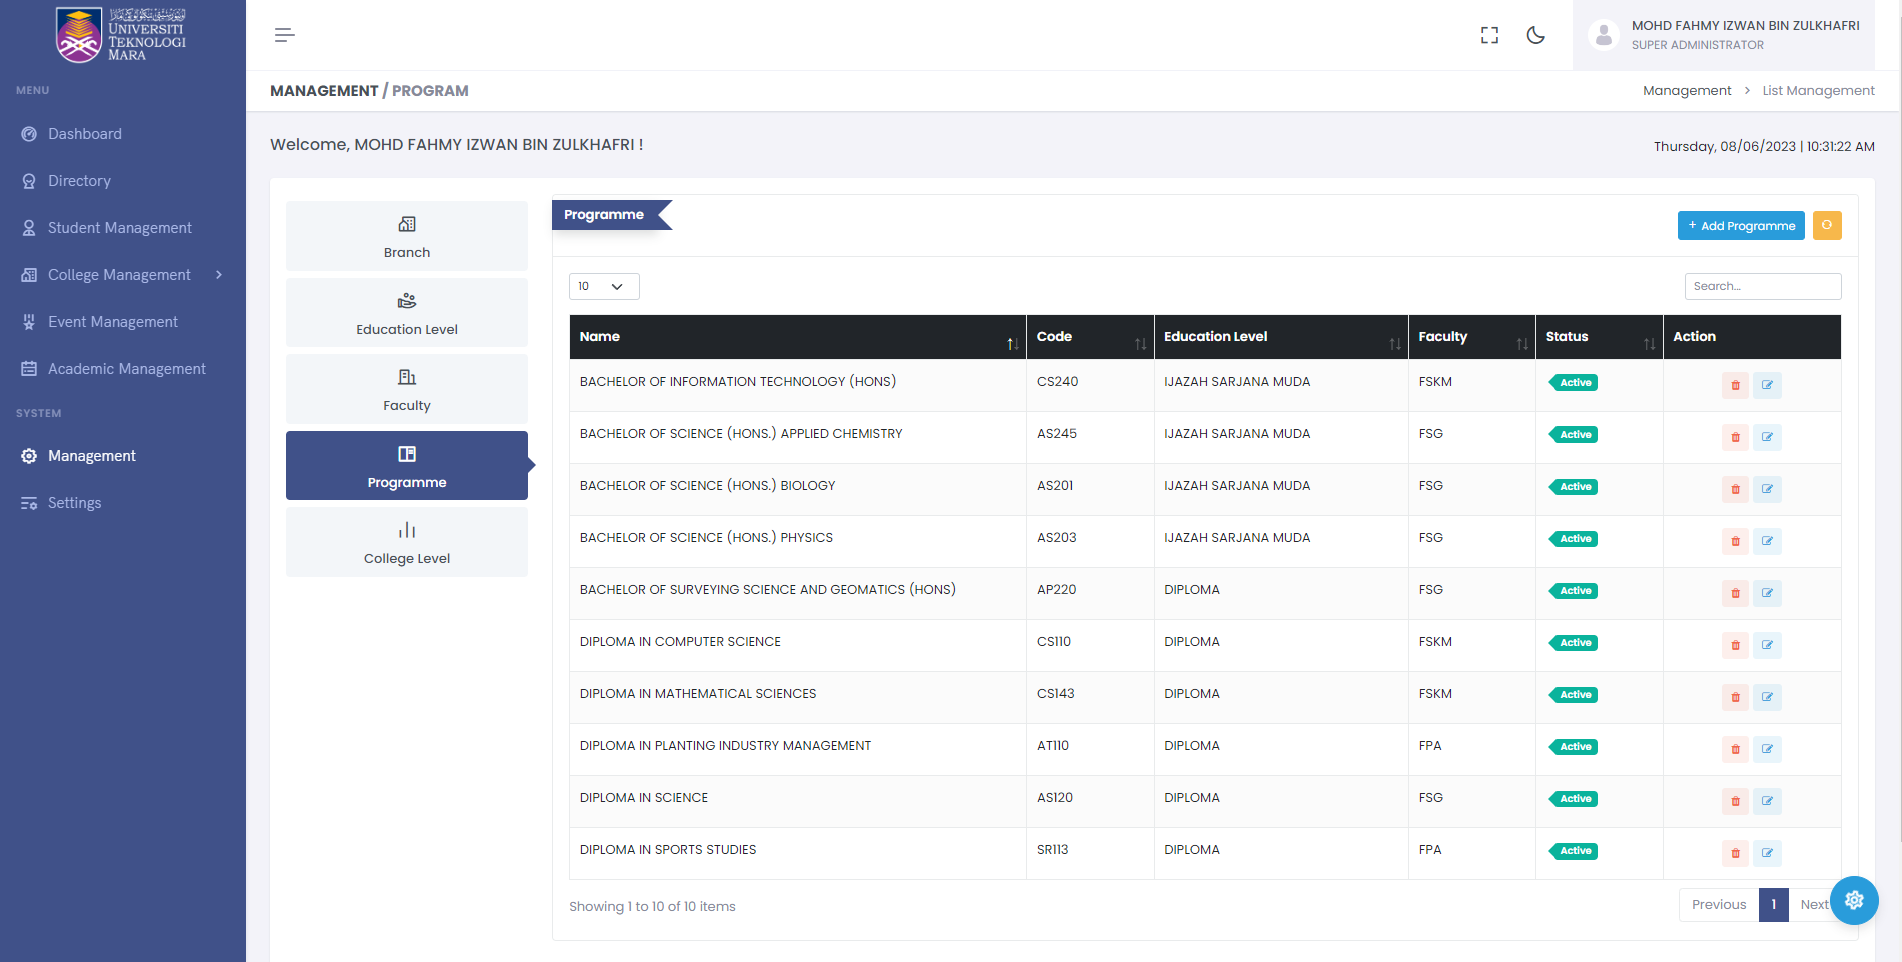Enter fullscreen mode using the top bar icon
The height and width of the screenshot is (962, 1902).
(x=1489, y=35)
